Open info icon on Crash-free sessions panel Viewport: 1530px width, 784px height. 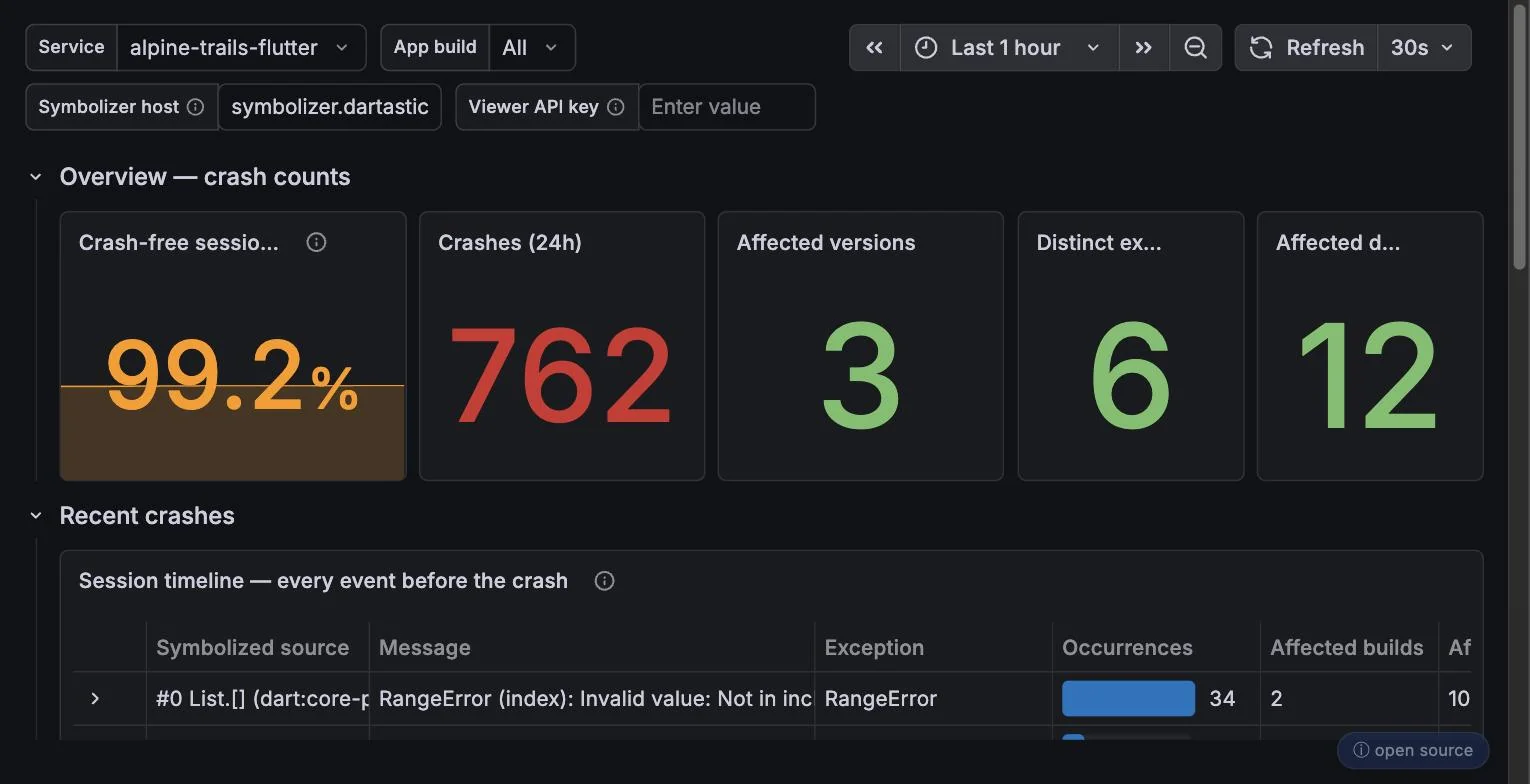pos(316,242)
